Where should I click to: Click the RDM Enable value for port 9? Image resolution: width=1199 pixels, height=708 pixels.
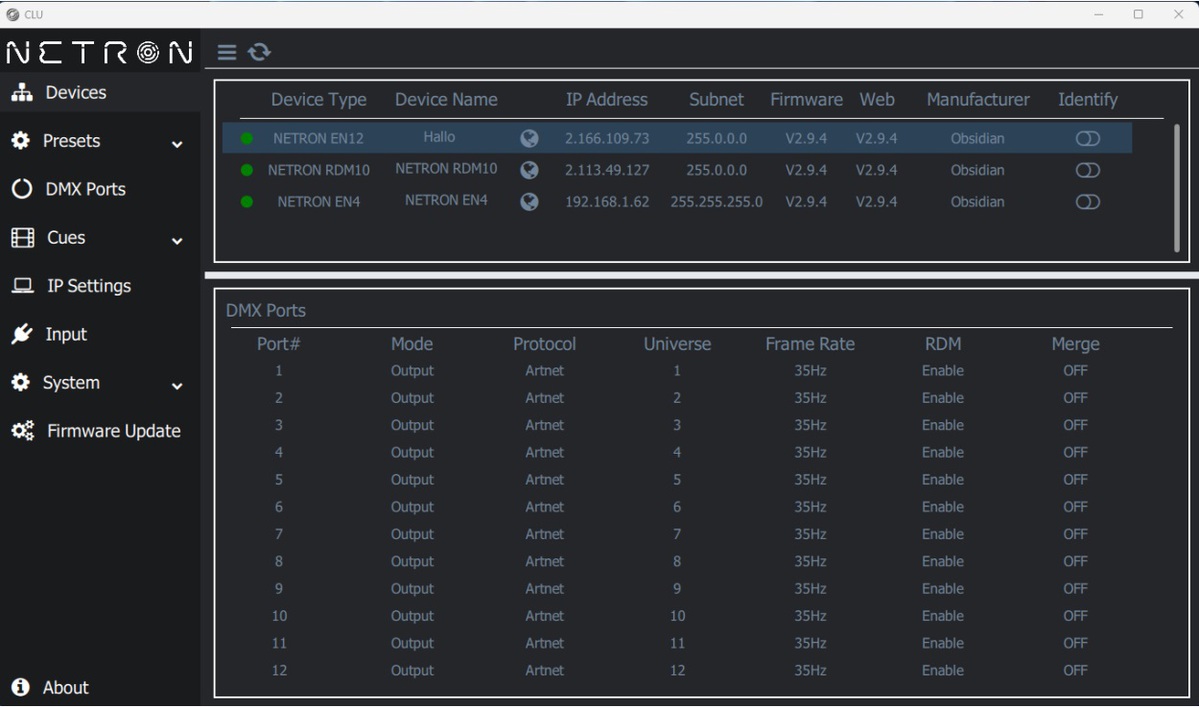tap(943, 589)
